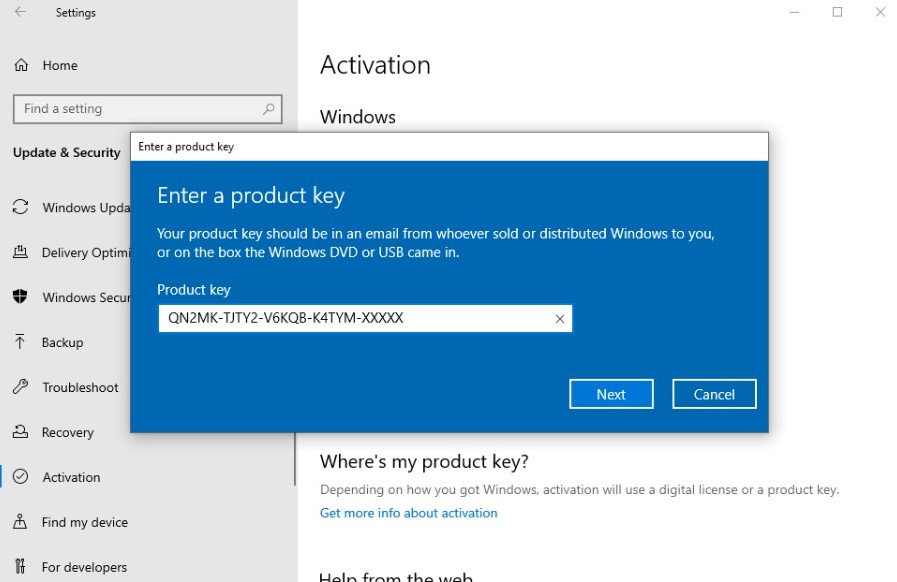Clear the product key with X button
897x582 pixels.
click(x=559, y=319)
